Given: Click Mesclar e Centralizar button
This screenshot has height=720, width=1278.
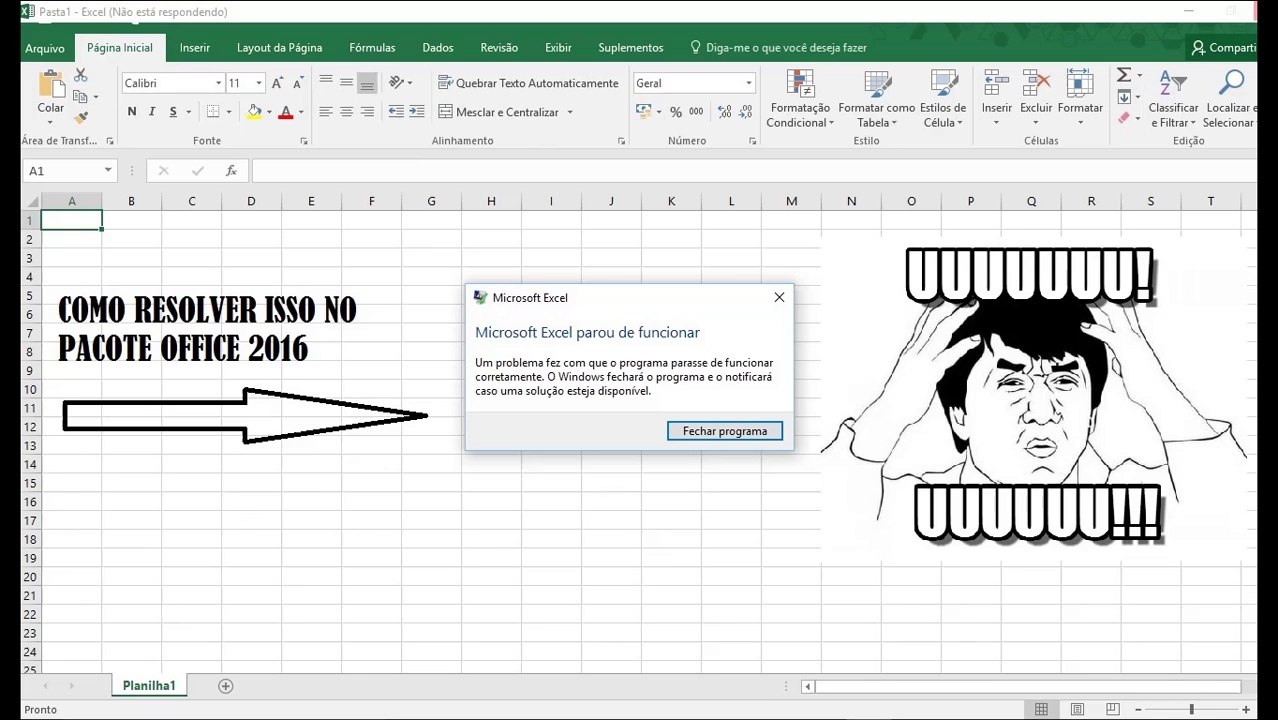Looking at the screenshot, I should pyautogui.click(x=498, y=112).
